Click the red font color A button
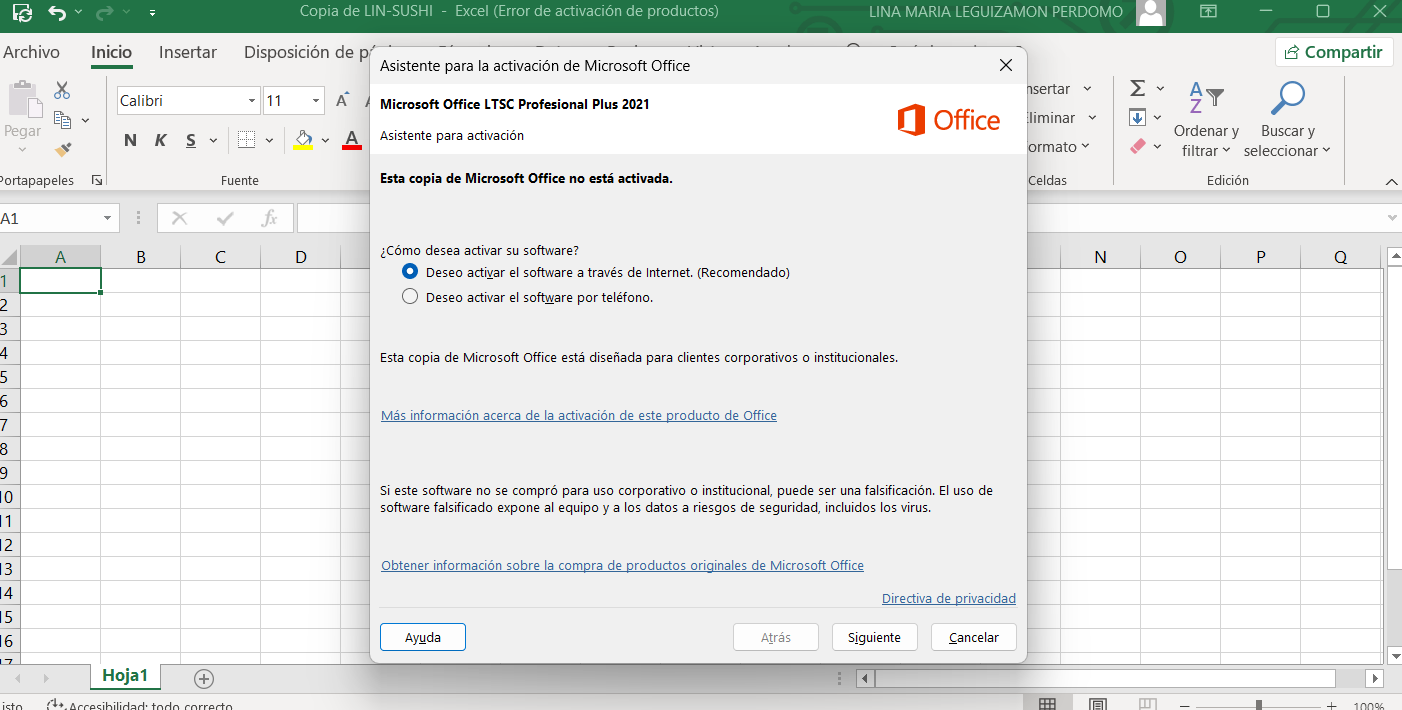1402x710 pixels. (x=351, y=140)
